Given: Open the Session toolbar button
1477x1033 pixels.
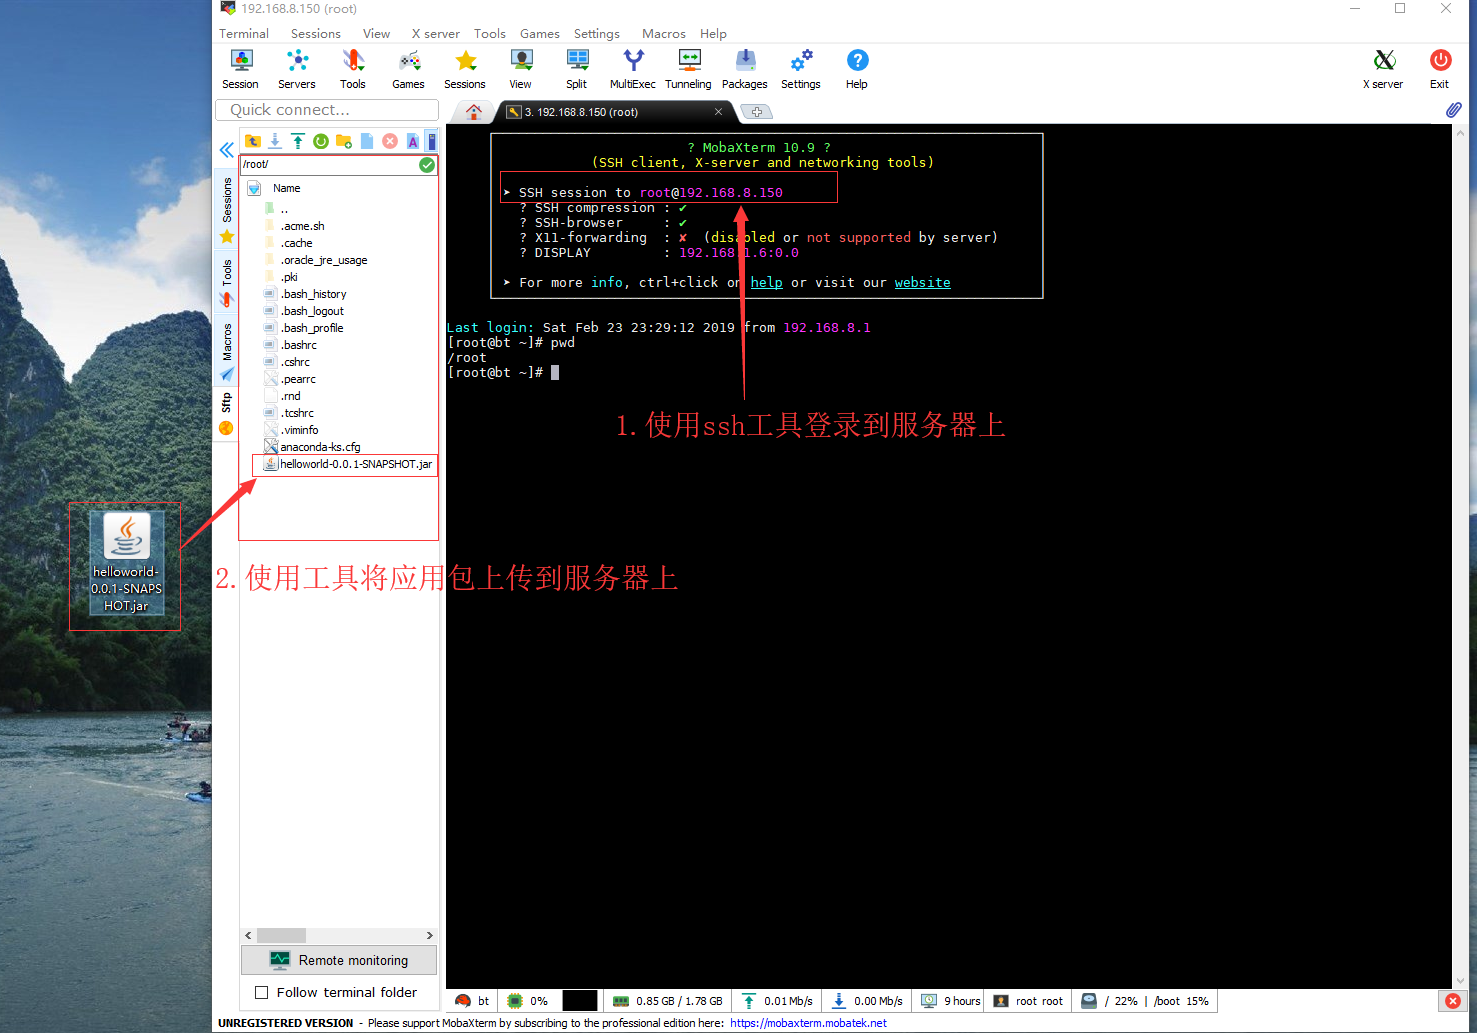Looking at the screenshot, I should pyautogui.click(x=240, y=70).
